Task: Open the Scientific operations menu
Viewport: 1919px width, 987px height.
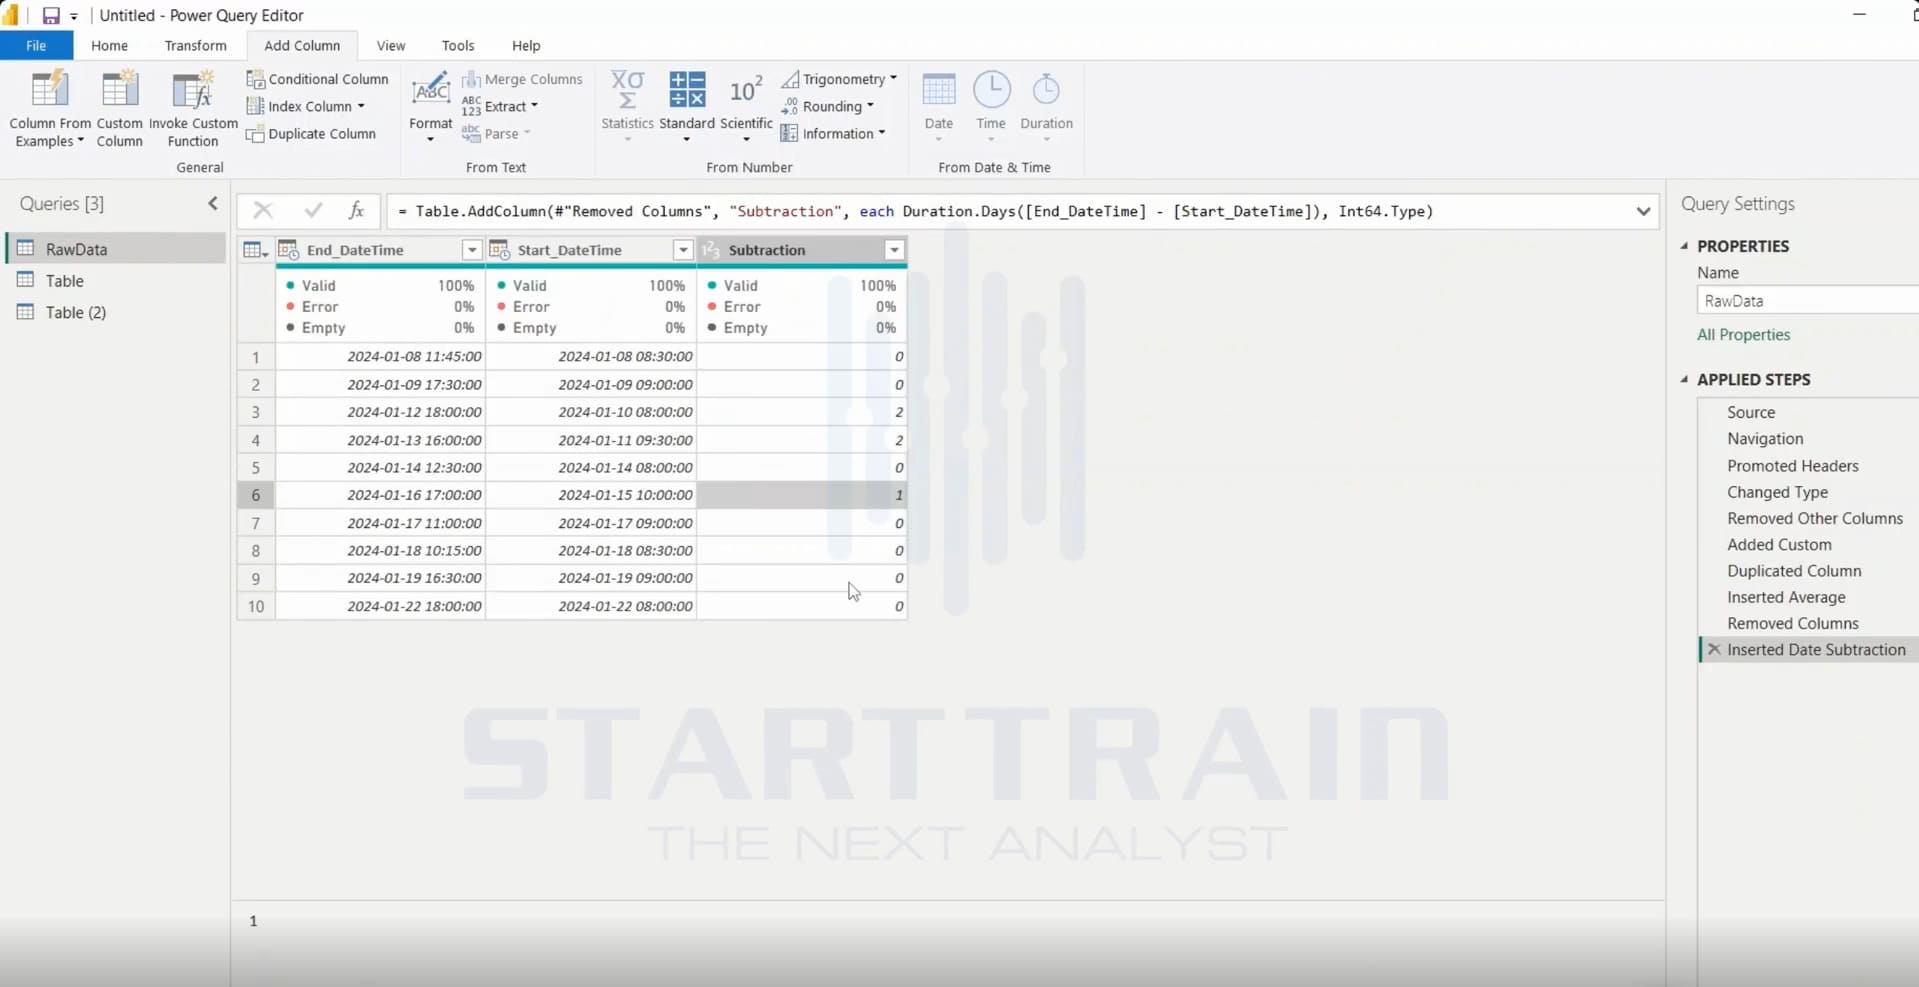Action: (x=746, y=107)
